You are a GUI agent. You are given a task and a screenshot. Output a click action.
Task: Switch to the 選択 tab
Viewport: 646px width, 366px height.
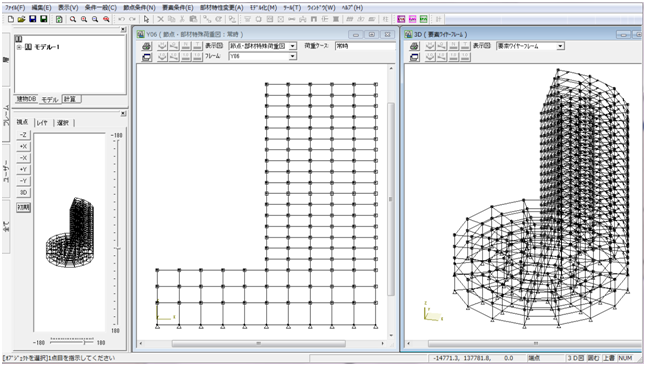click(63, 122)
